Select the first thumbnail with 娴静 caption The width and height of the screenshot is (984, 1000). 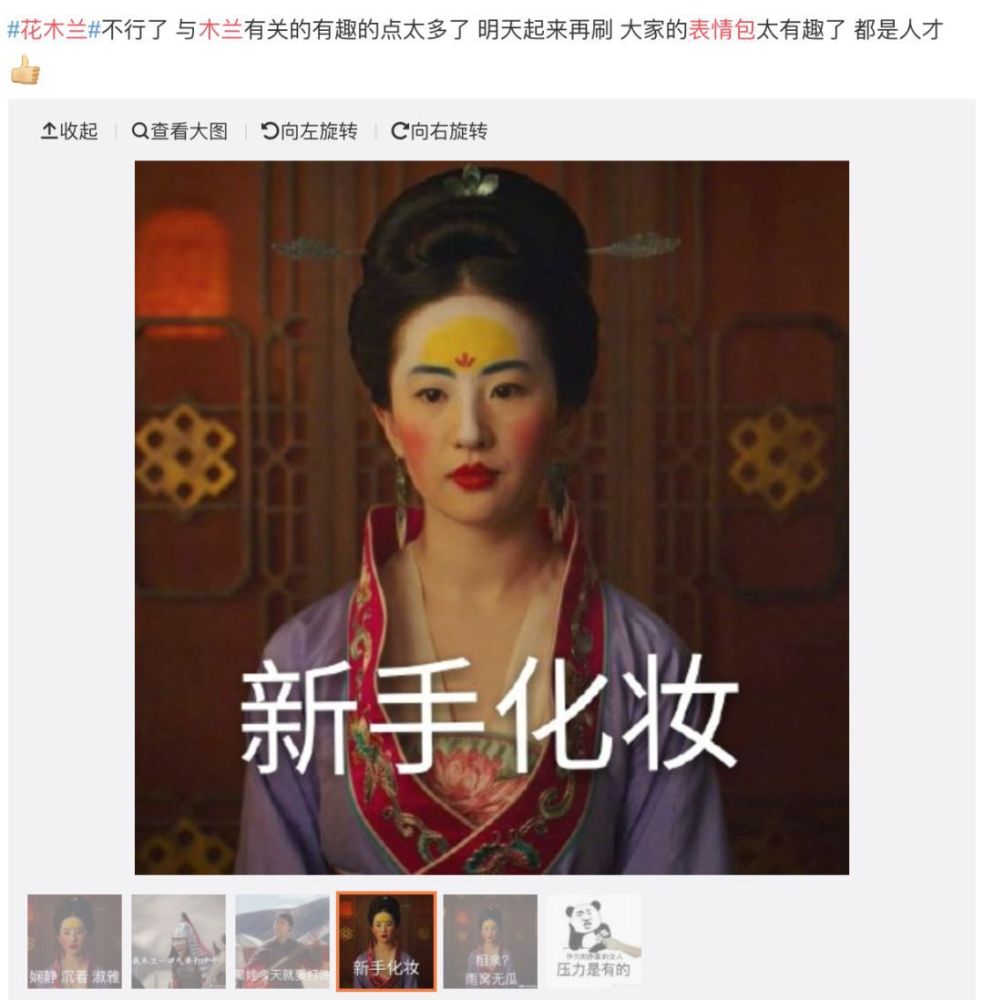tap(75, 941)
